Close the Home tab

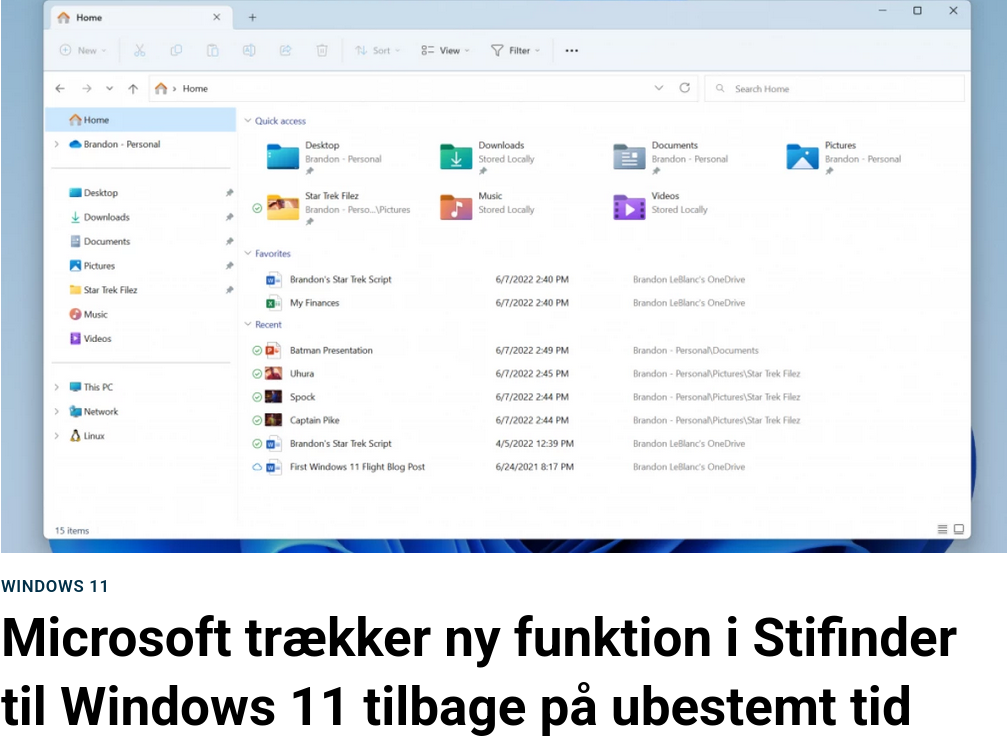[216, 17]
